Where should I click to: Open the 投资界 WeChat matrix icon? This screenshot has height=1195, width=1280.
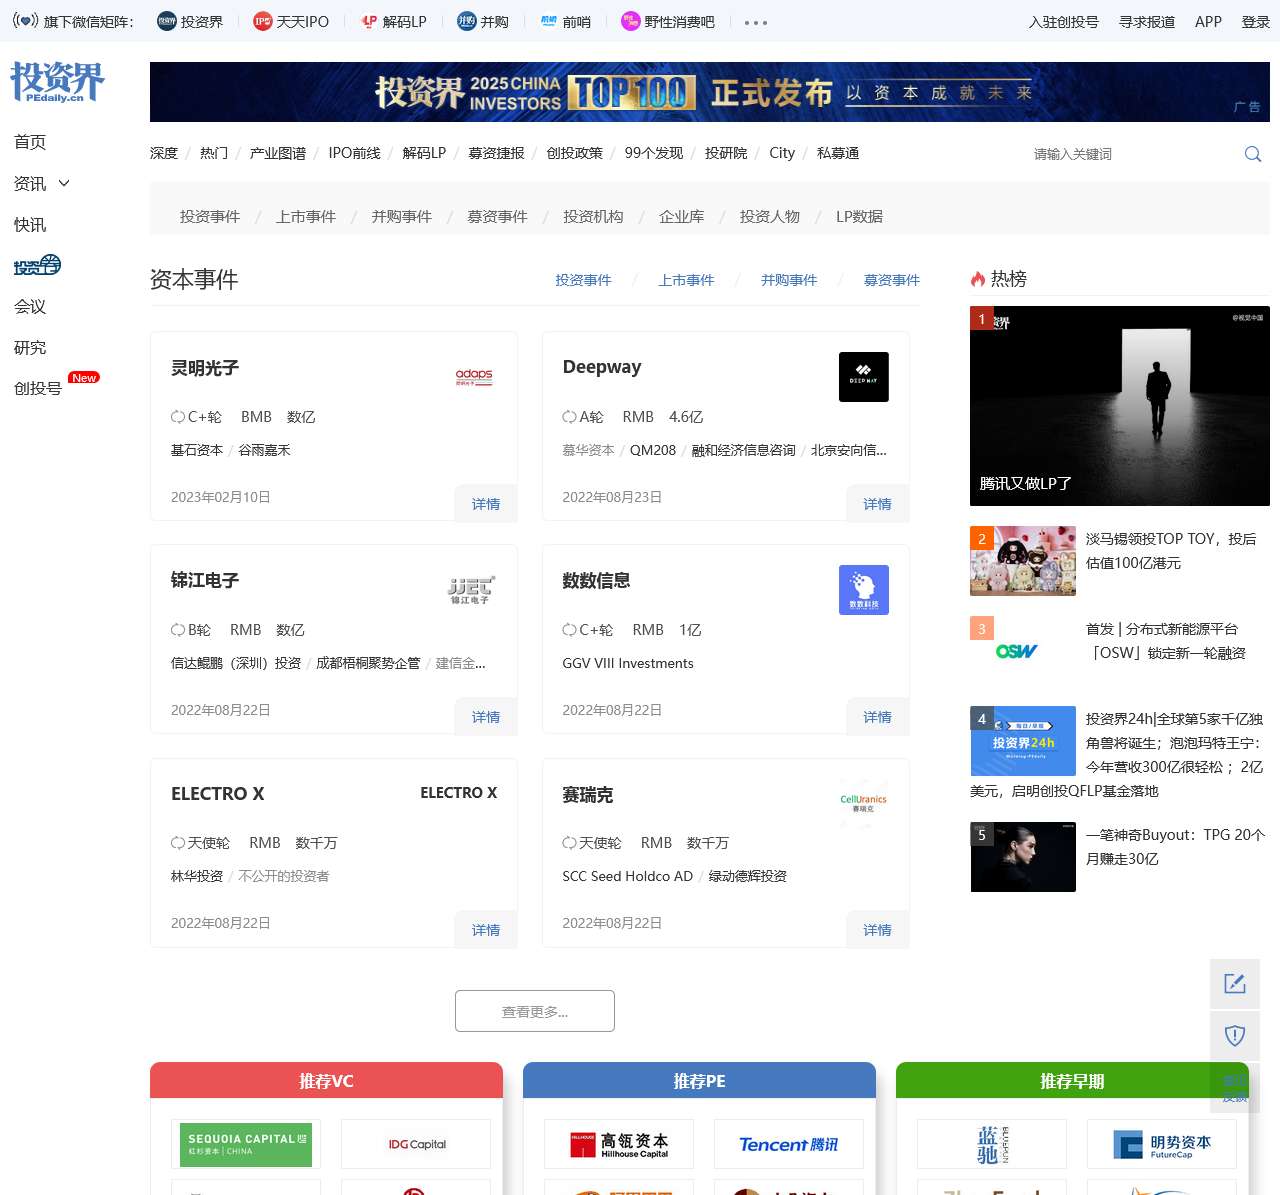tap(167, 20)
